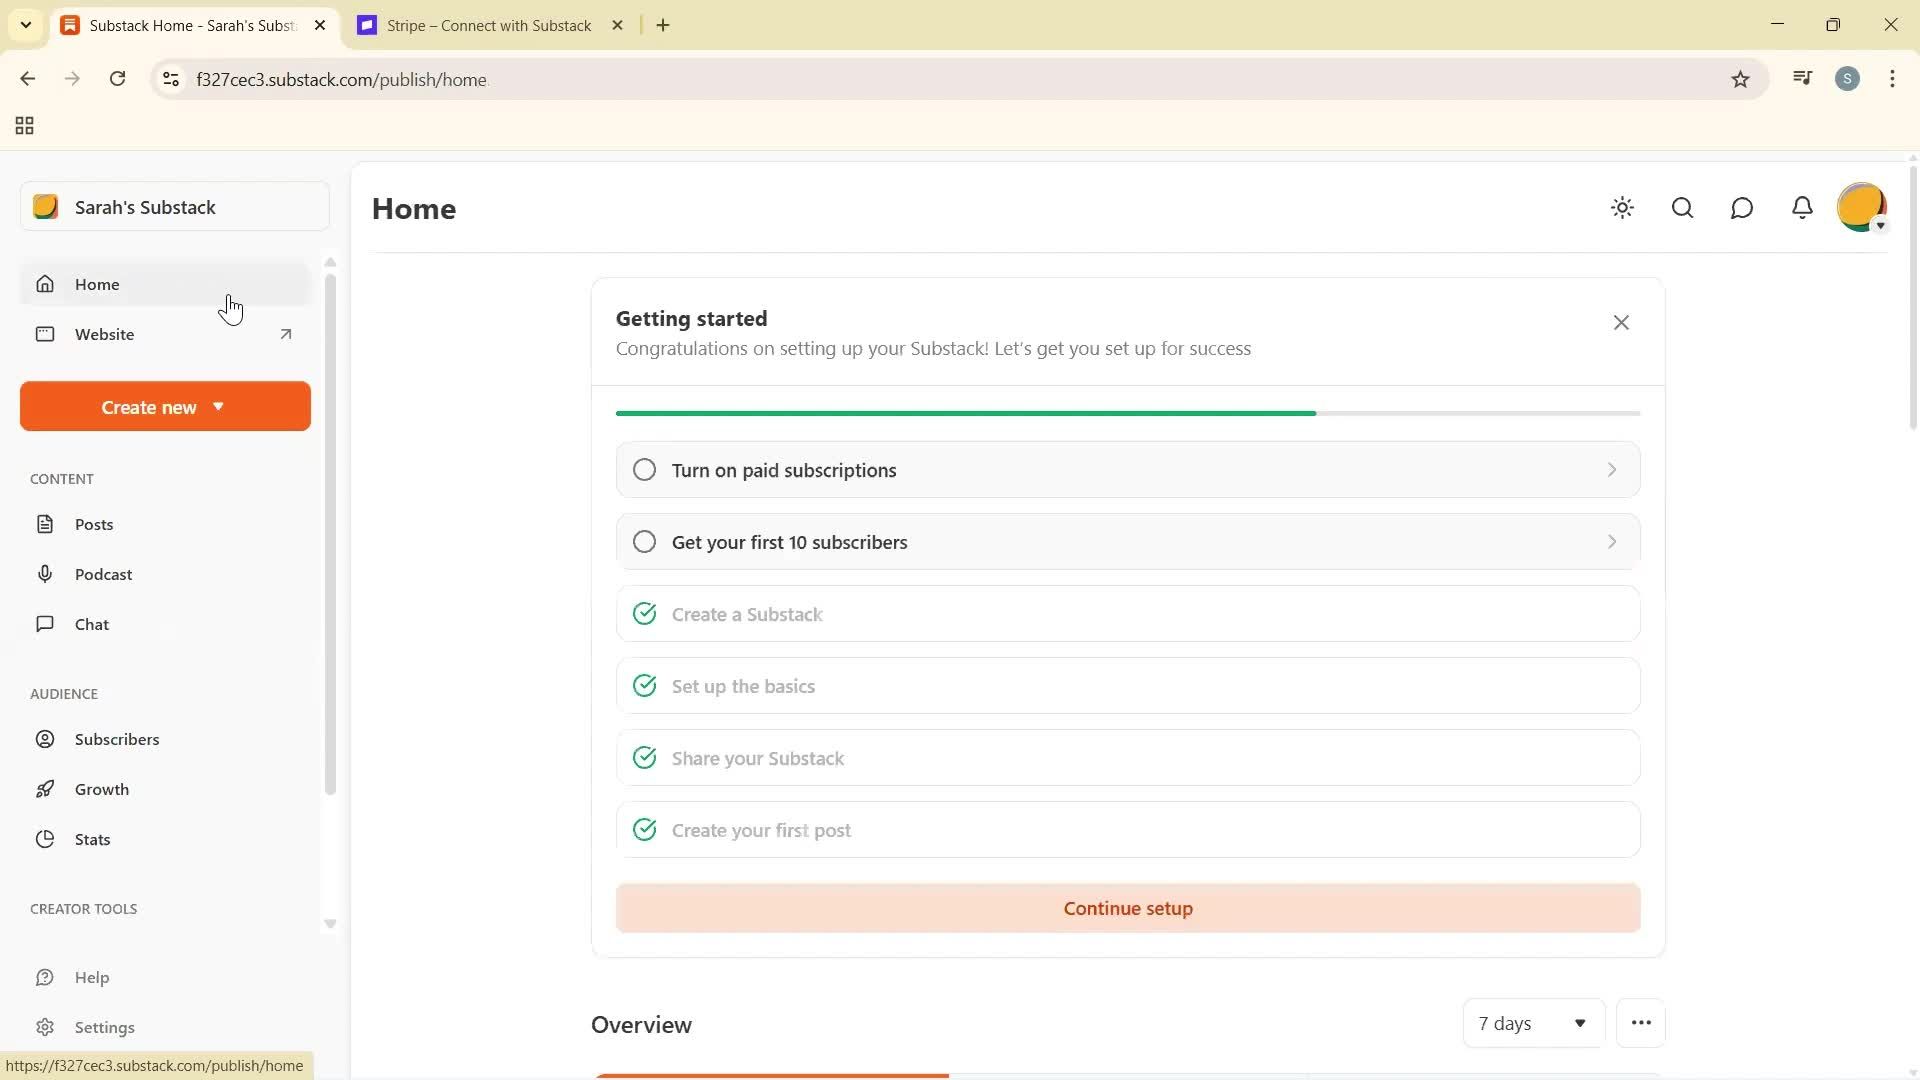
Task: Open search with the magnifying glass icon
Action: click(x=1682, y=208)
